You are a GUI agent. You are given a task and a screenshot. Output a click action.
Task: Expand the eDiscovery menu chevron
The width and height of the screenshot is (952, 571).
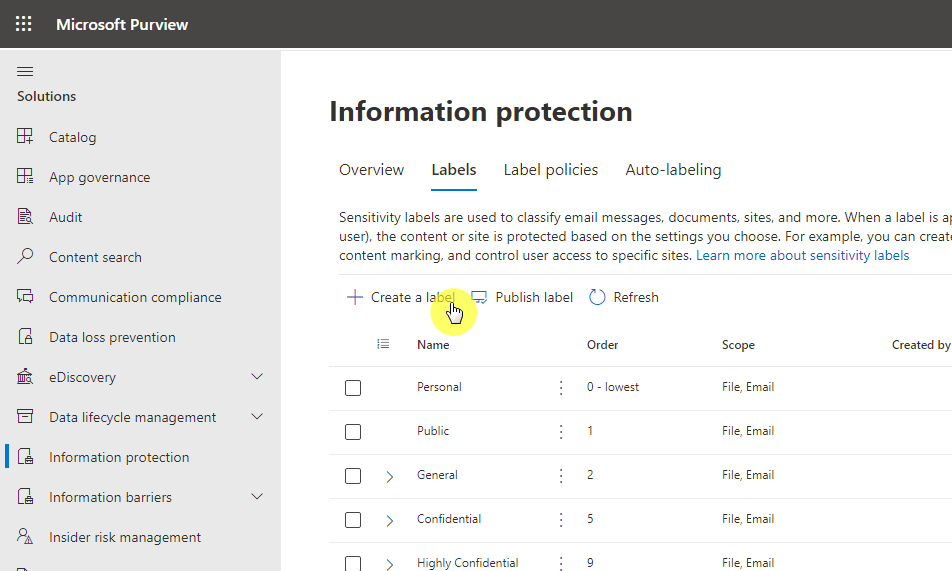tap(257, 377)
